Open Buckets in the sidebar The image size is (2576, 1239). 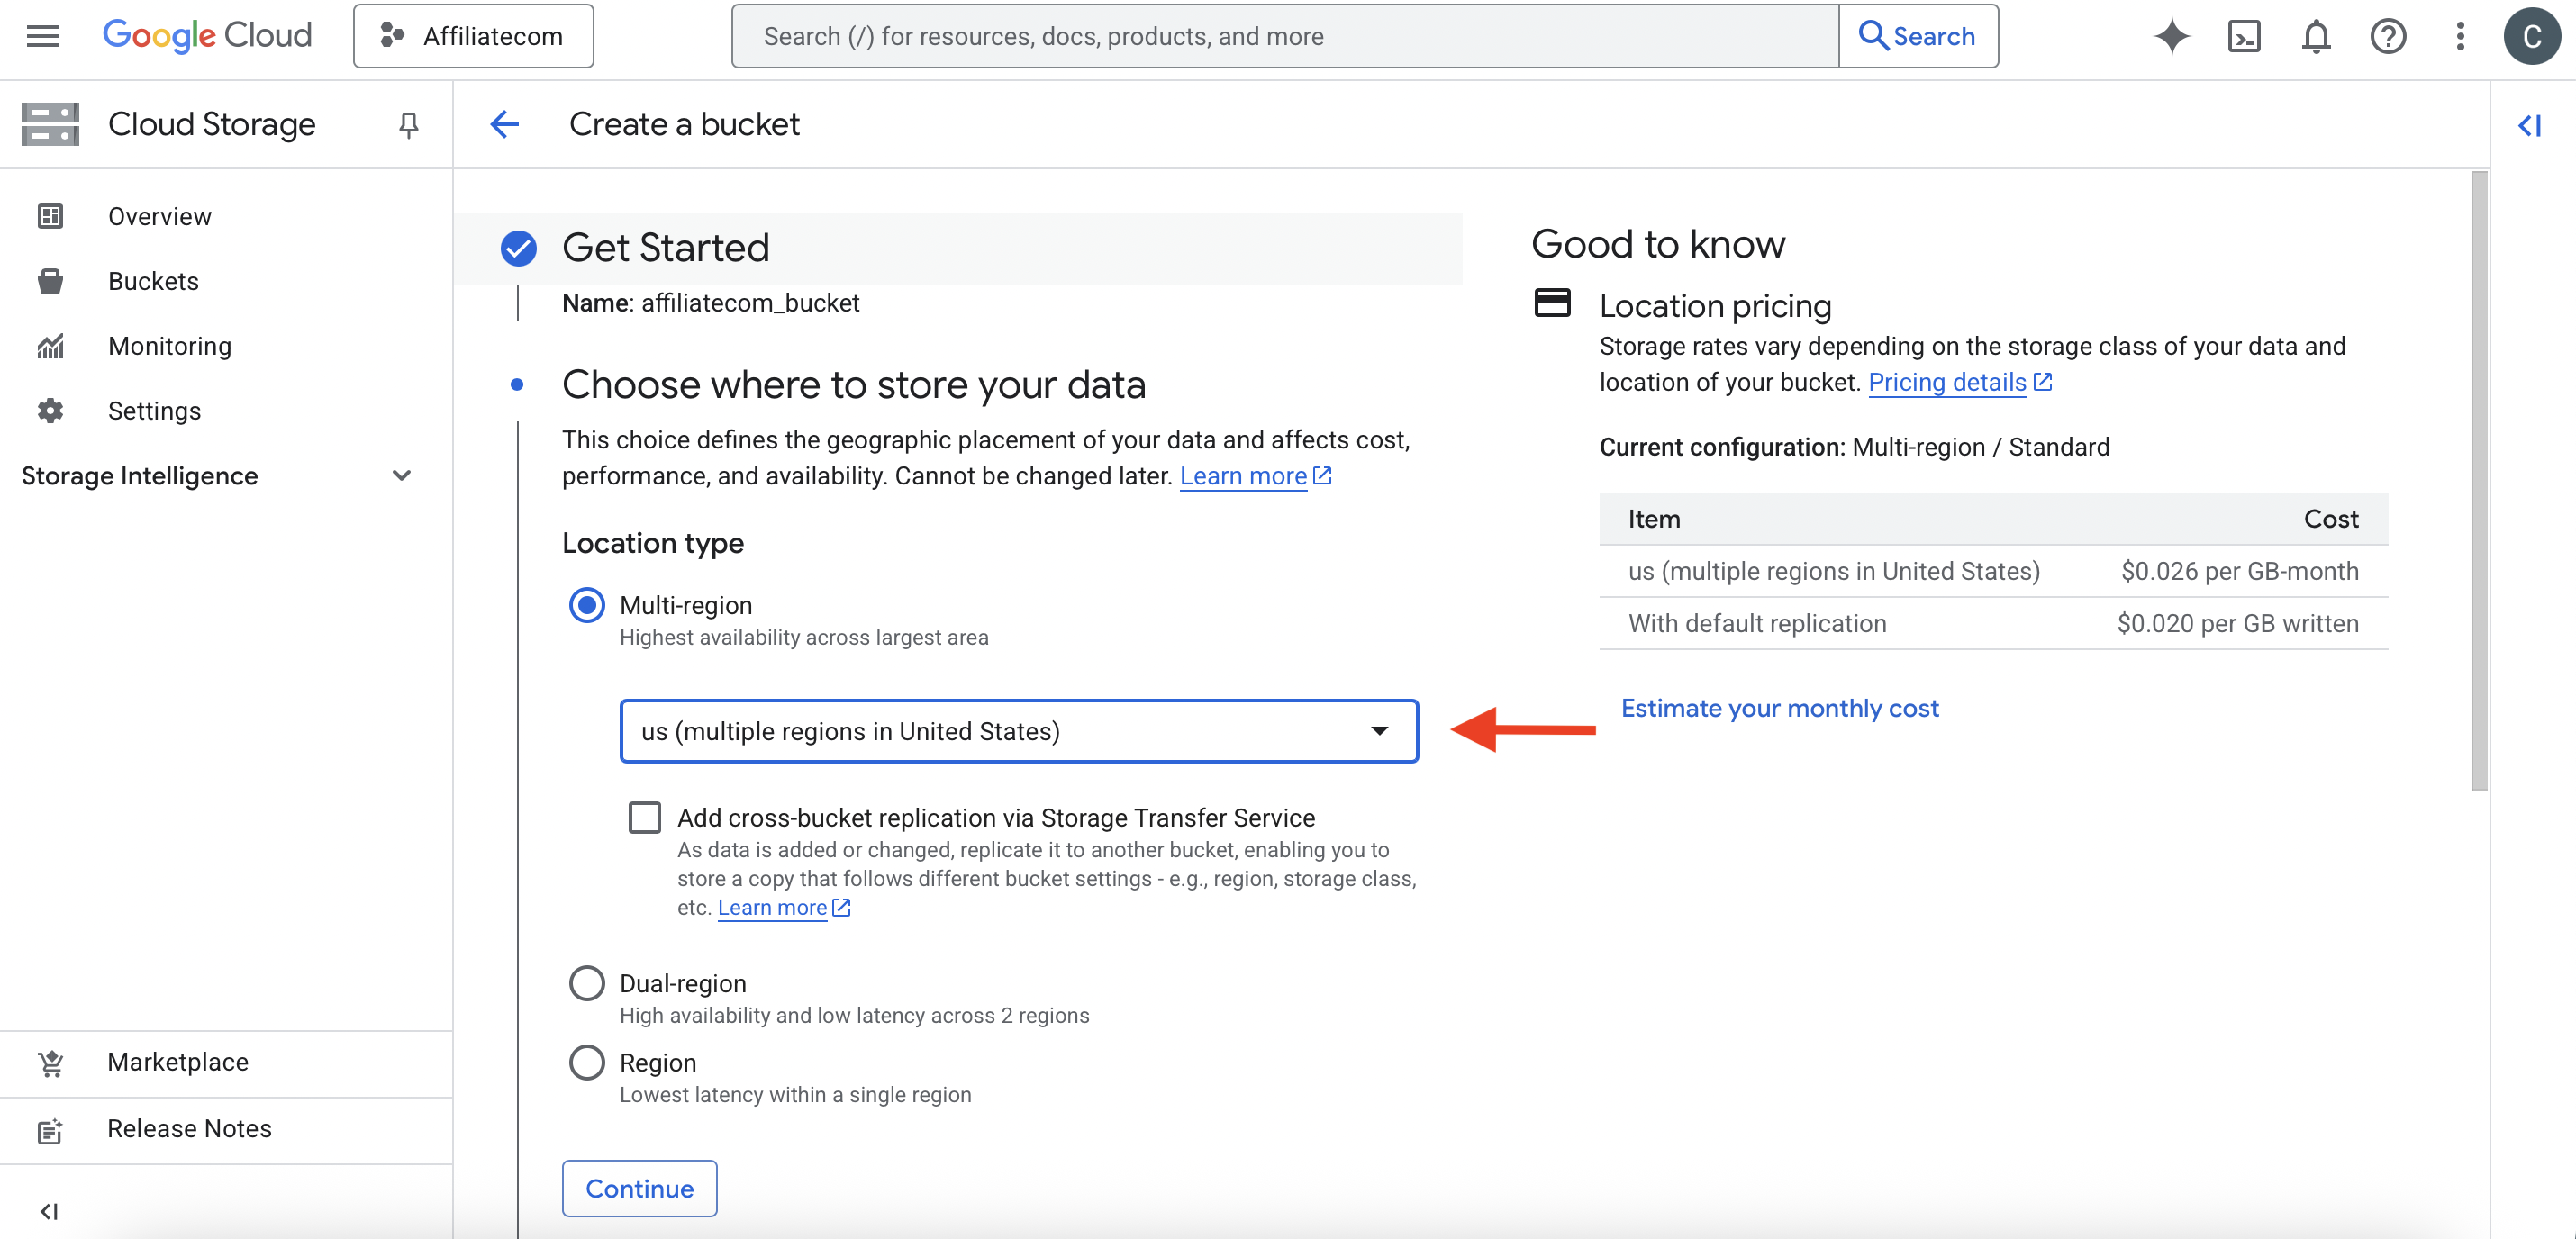(x=153, y=281)
